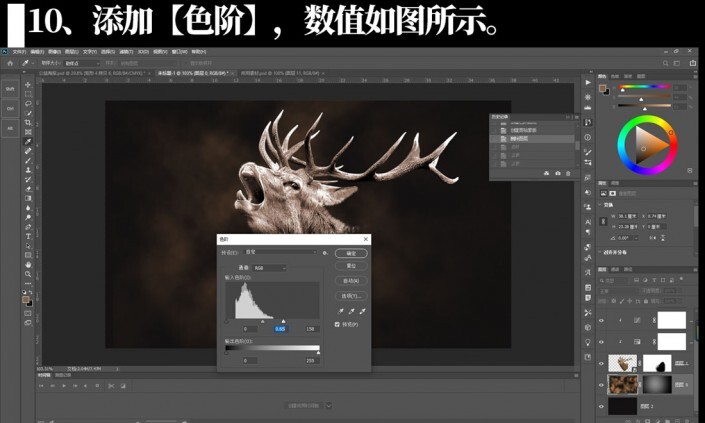Screen dimensions: 705x423
Task: Hide the second adjustment layer via eye icon
Action: pyautogui.click(x=601, y=342)
